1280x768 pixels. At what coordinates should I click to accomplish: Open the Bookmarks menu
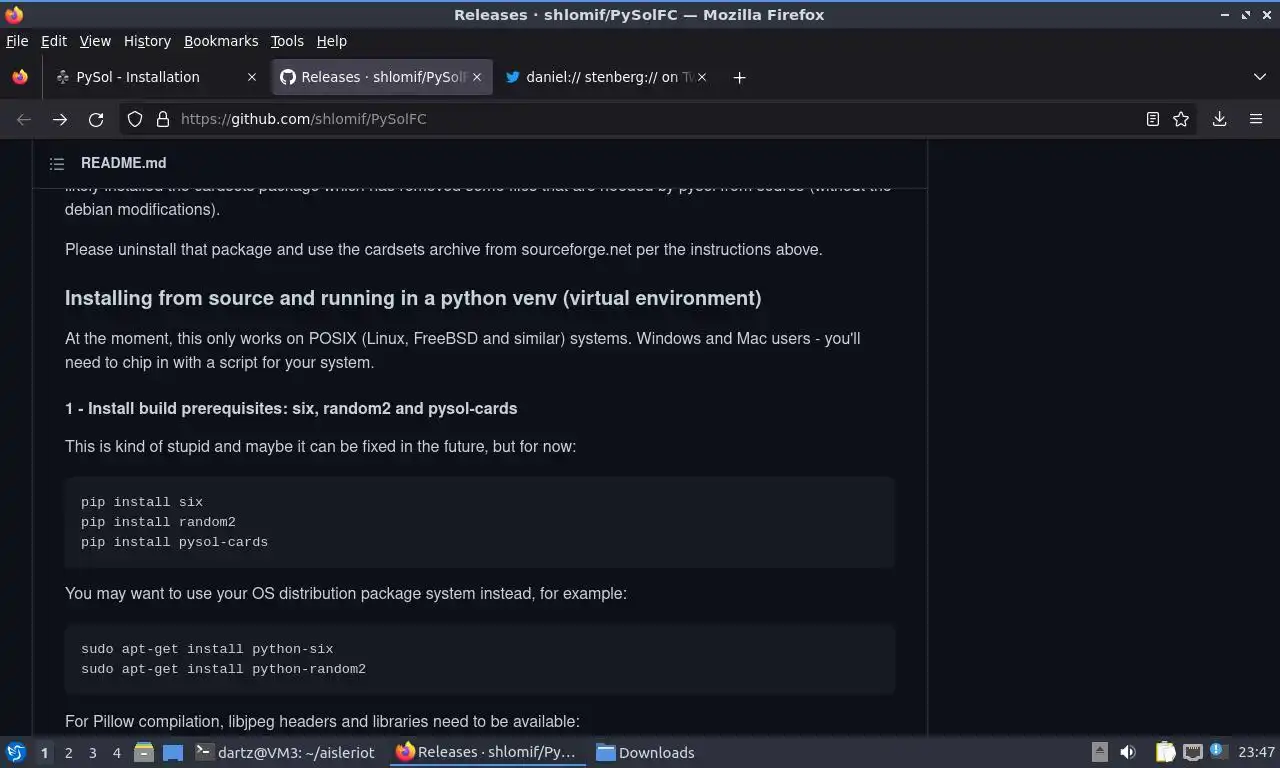(221, 41)
